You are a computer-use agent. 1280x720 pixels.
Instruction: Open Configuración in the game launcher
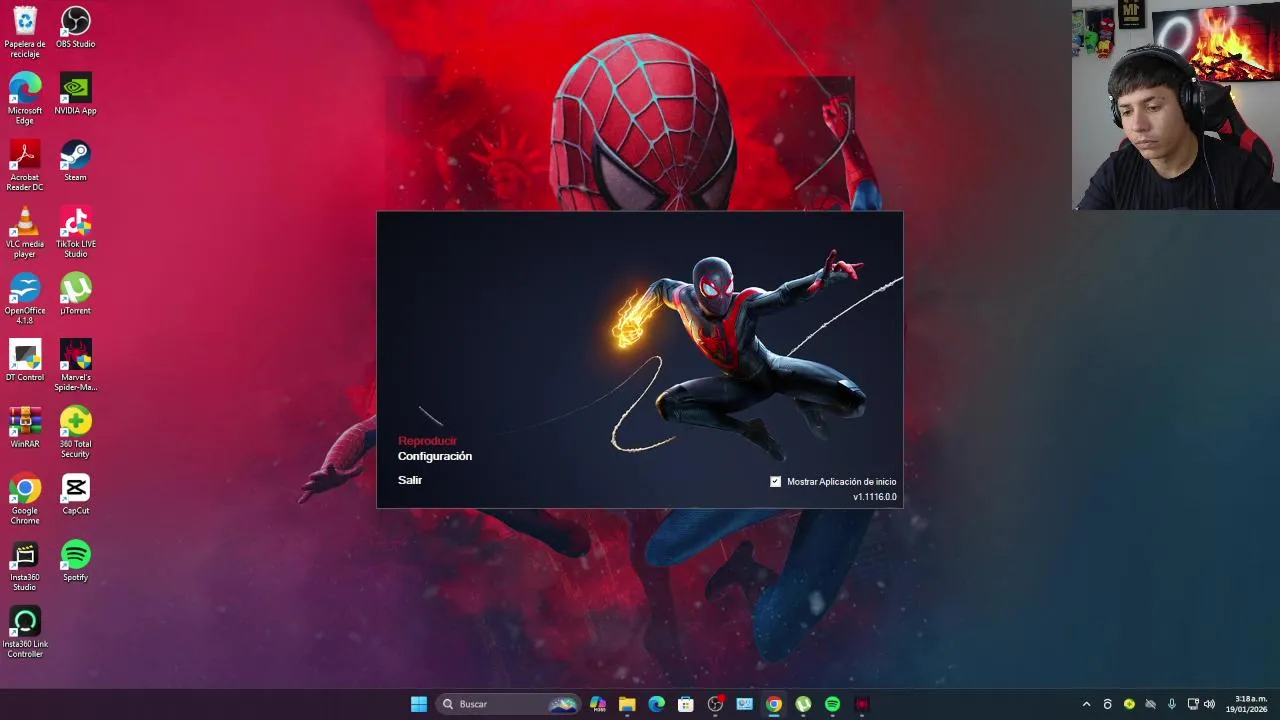435,456
